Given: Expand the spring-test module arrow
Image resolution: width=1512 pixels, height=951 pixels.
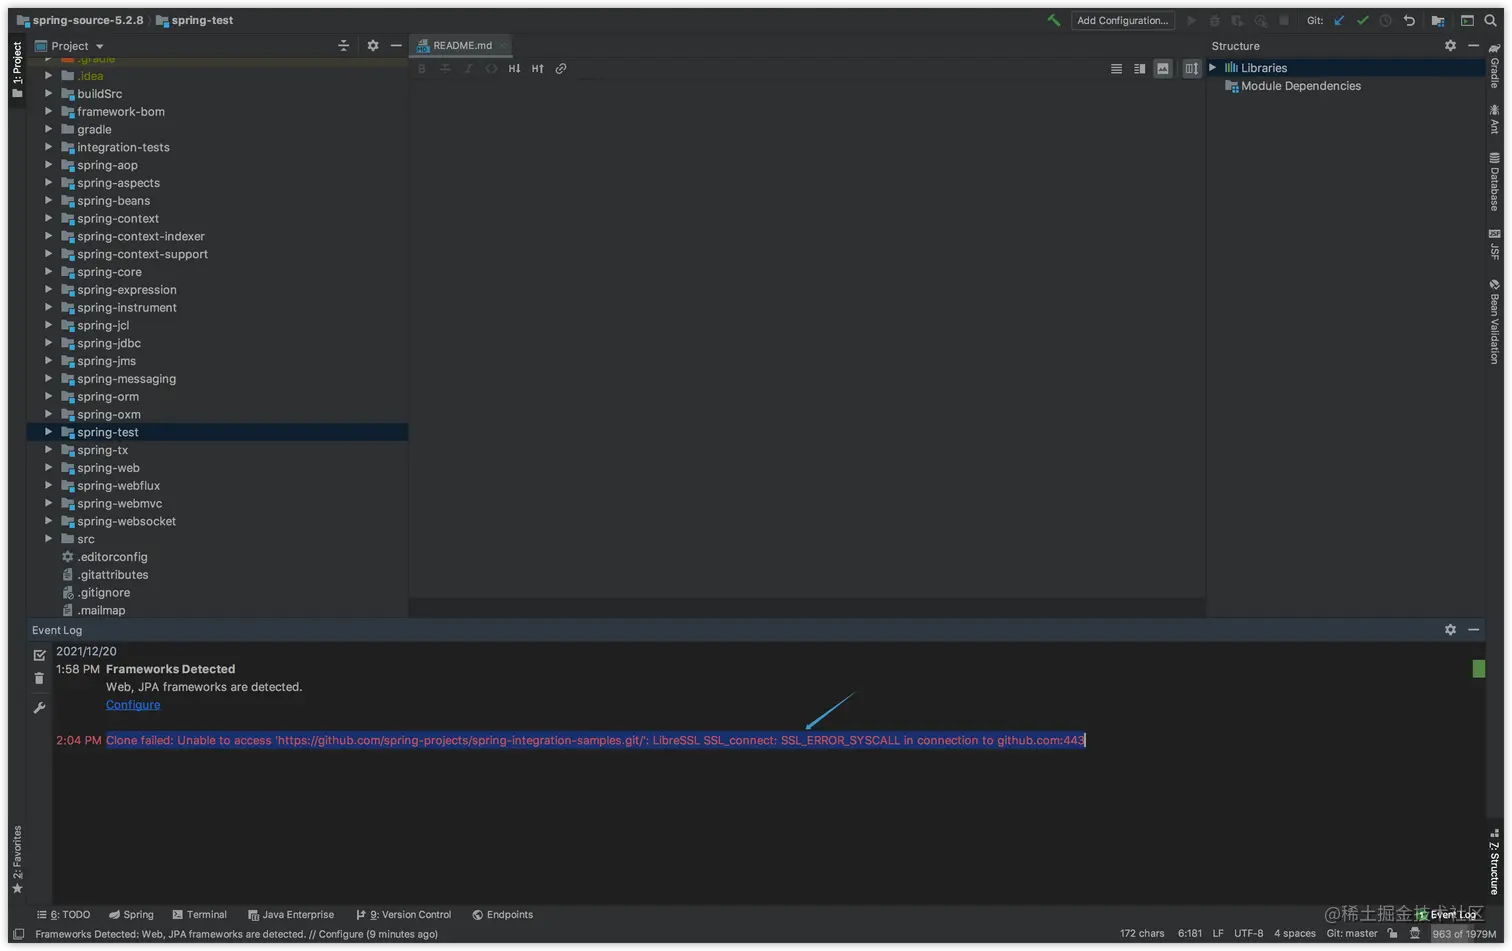Looking at the screenshot, I should 48,432.
